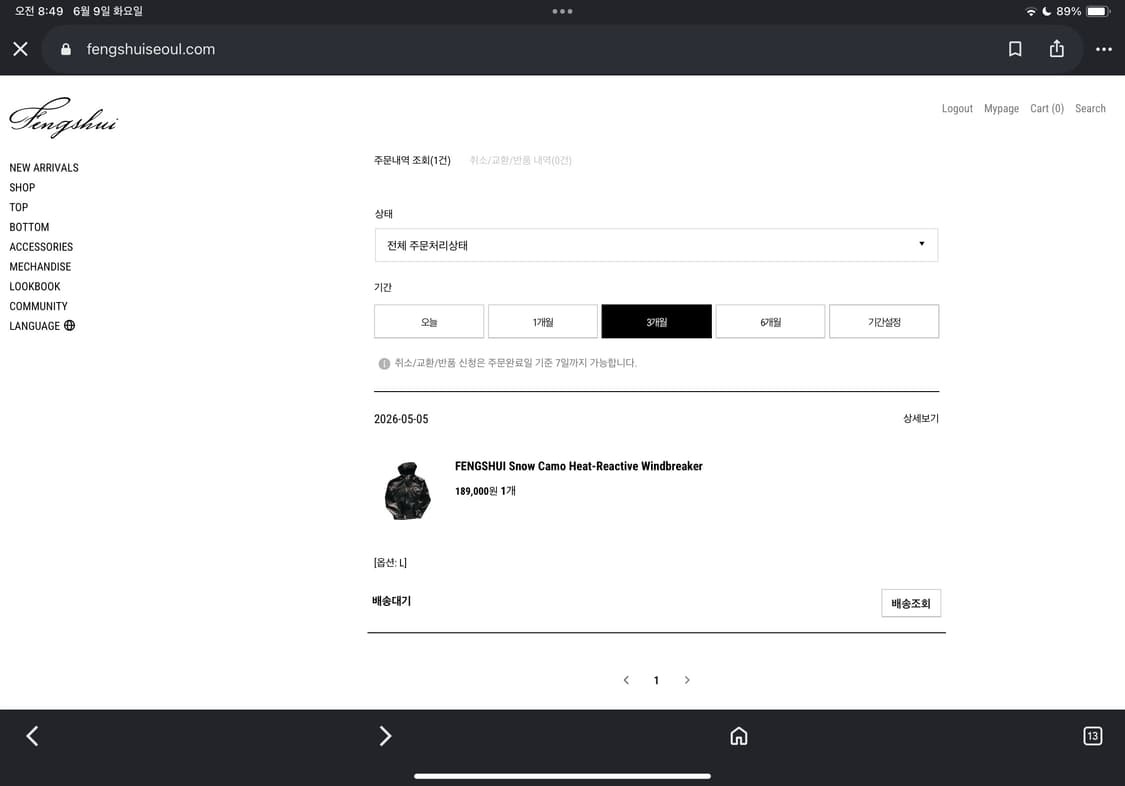Click the option text [옵션: L]

pos(390,562)
